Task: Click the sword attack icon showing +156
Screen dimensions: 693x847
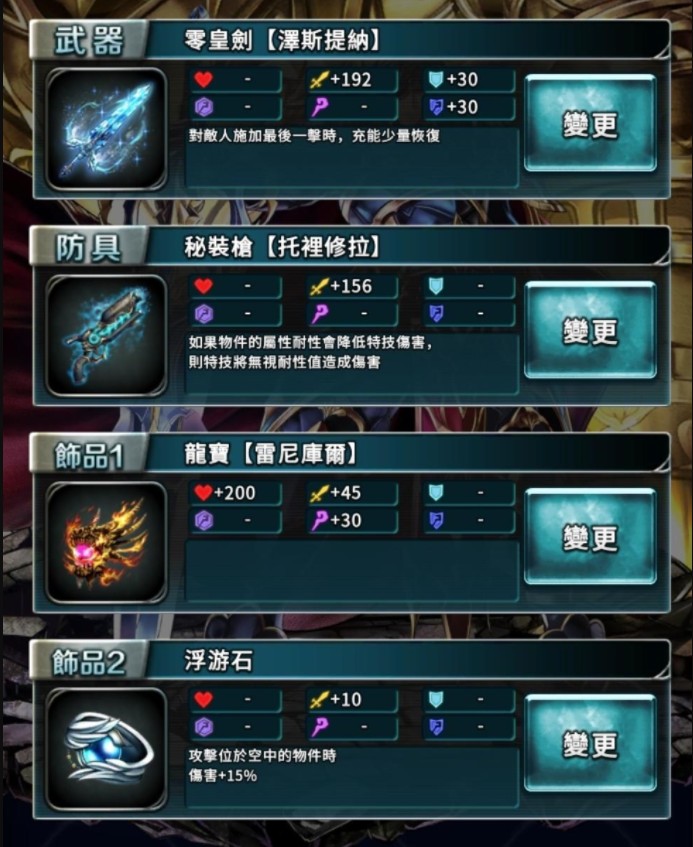Action: (x=319, y=286)
